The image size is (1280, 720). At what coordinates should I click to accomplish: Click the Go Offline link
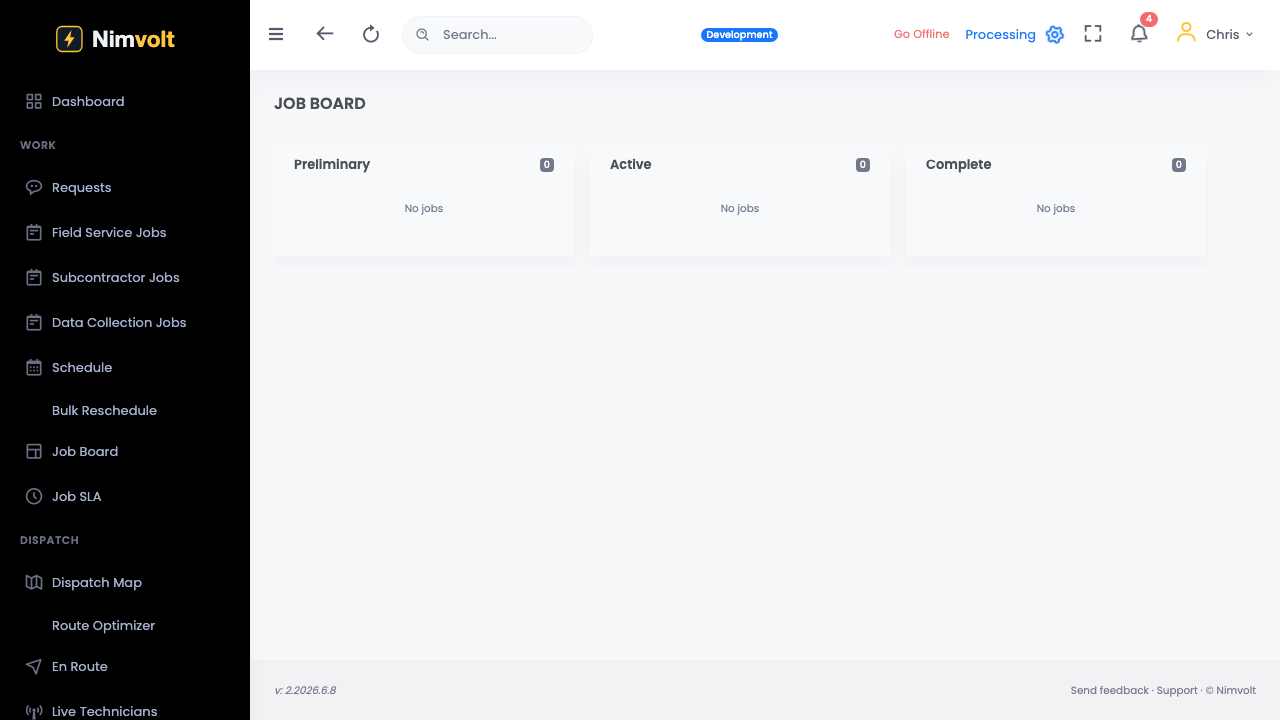click(x=921, y=34)
